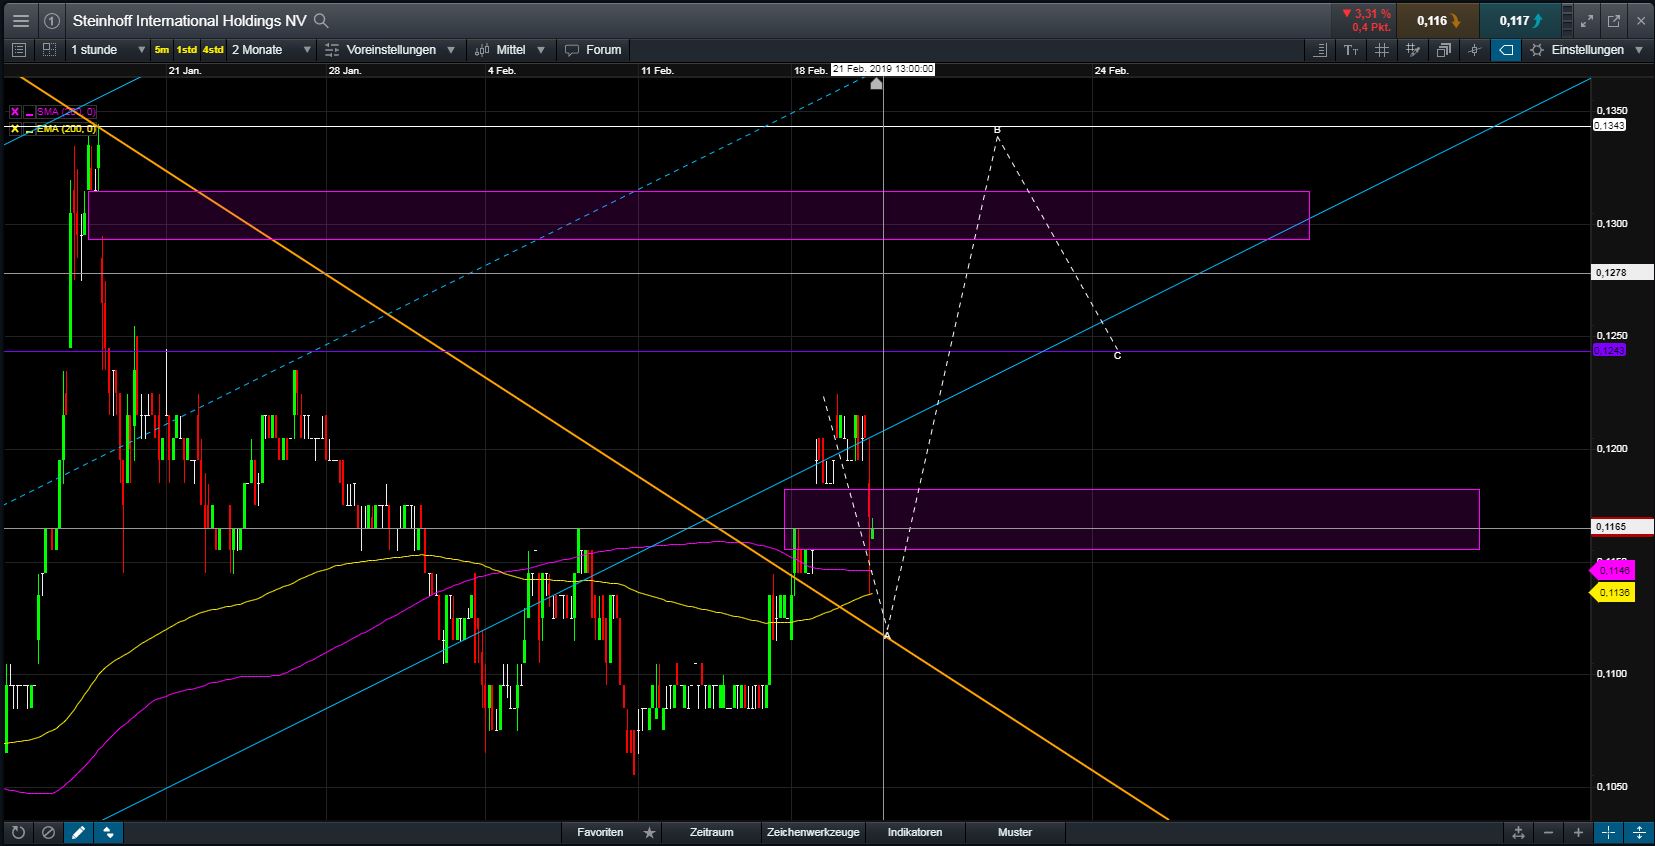Image resolution: width=1655 pixels, height=846 pixels.
Task: Minimize the SMA indicator label
Action: click(29, 112)
